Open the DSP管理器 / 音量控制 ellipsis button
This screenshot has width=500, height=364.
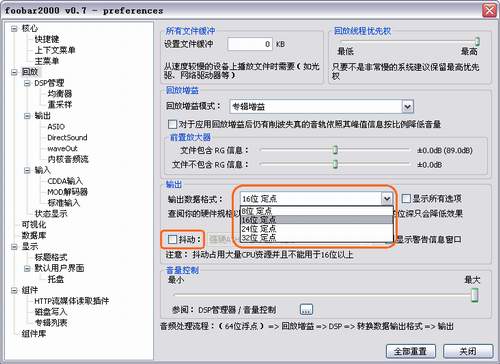tap(306, 310)
